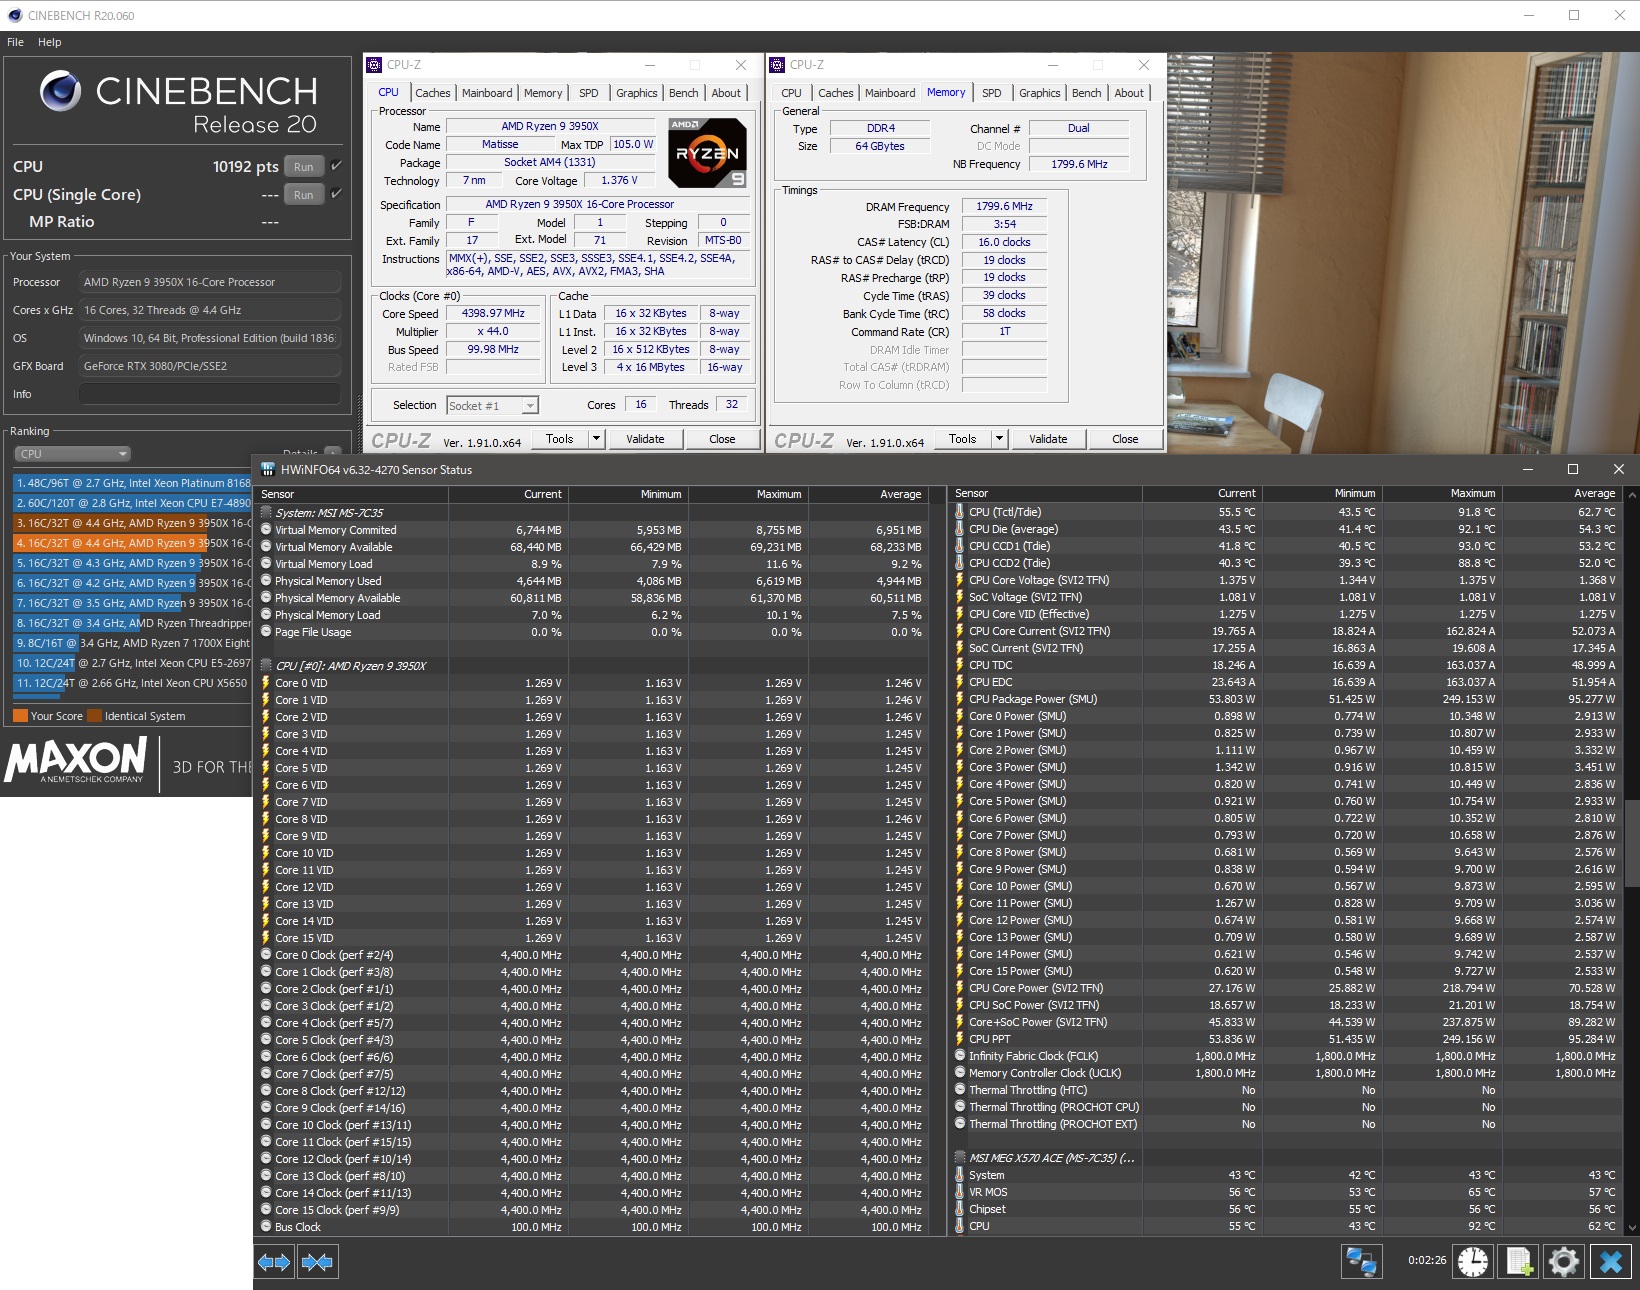The height and width of the screenshot is (1290, 1640).
Task: Switch to Caches tab in first CPU-Z
Action: (432, 93)
